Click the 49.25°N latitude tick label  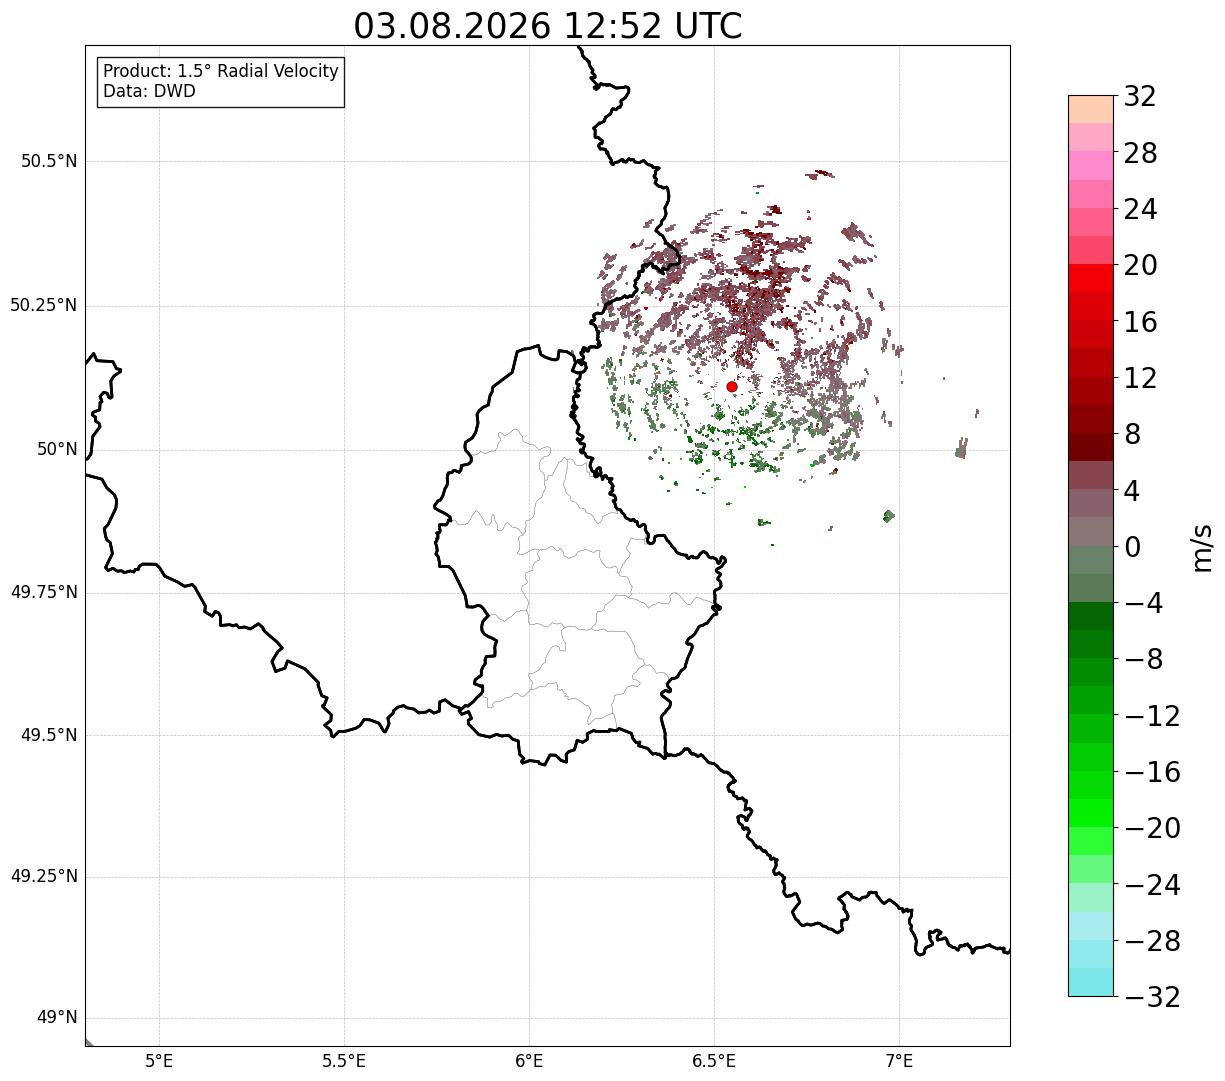[x=44, y=877]
